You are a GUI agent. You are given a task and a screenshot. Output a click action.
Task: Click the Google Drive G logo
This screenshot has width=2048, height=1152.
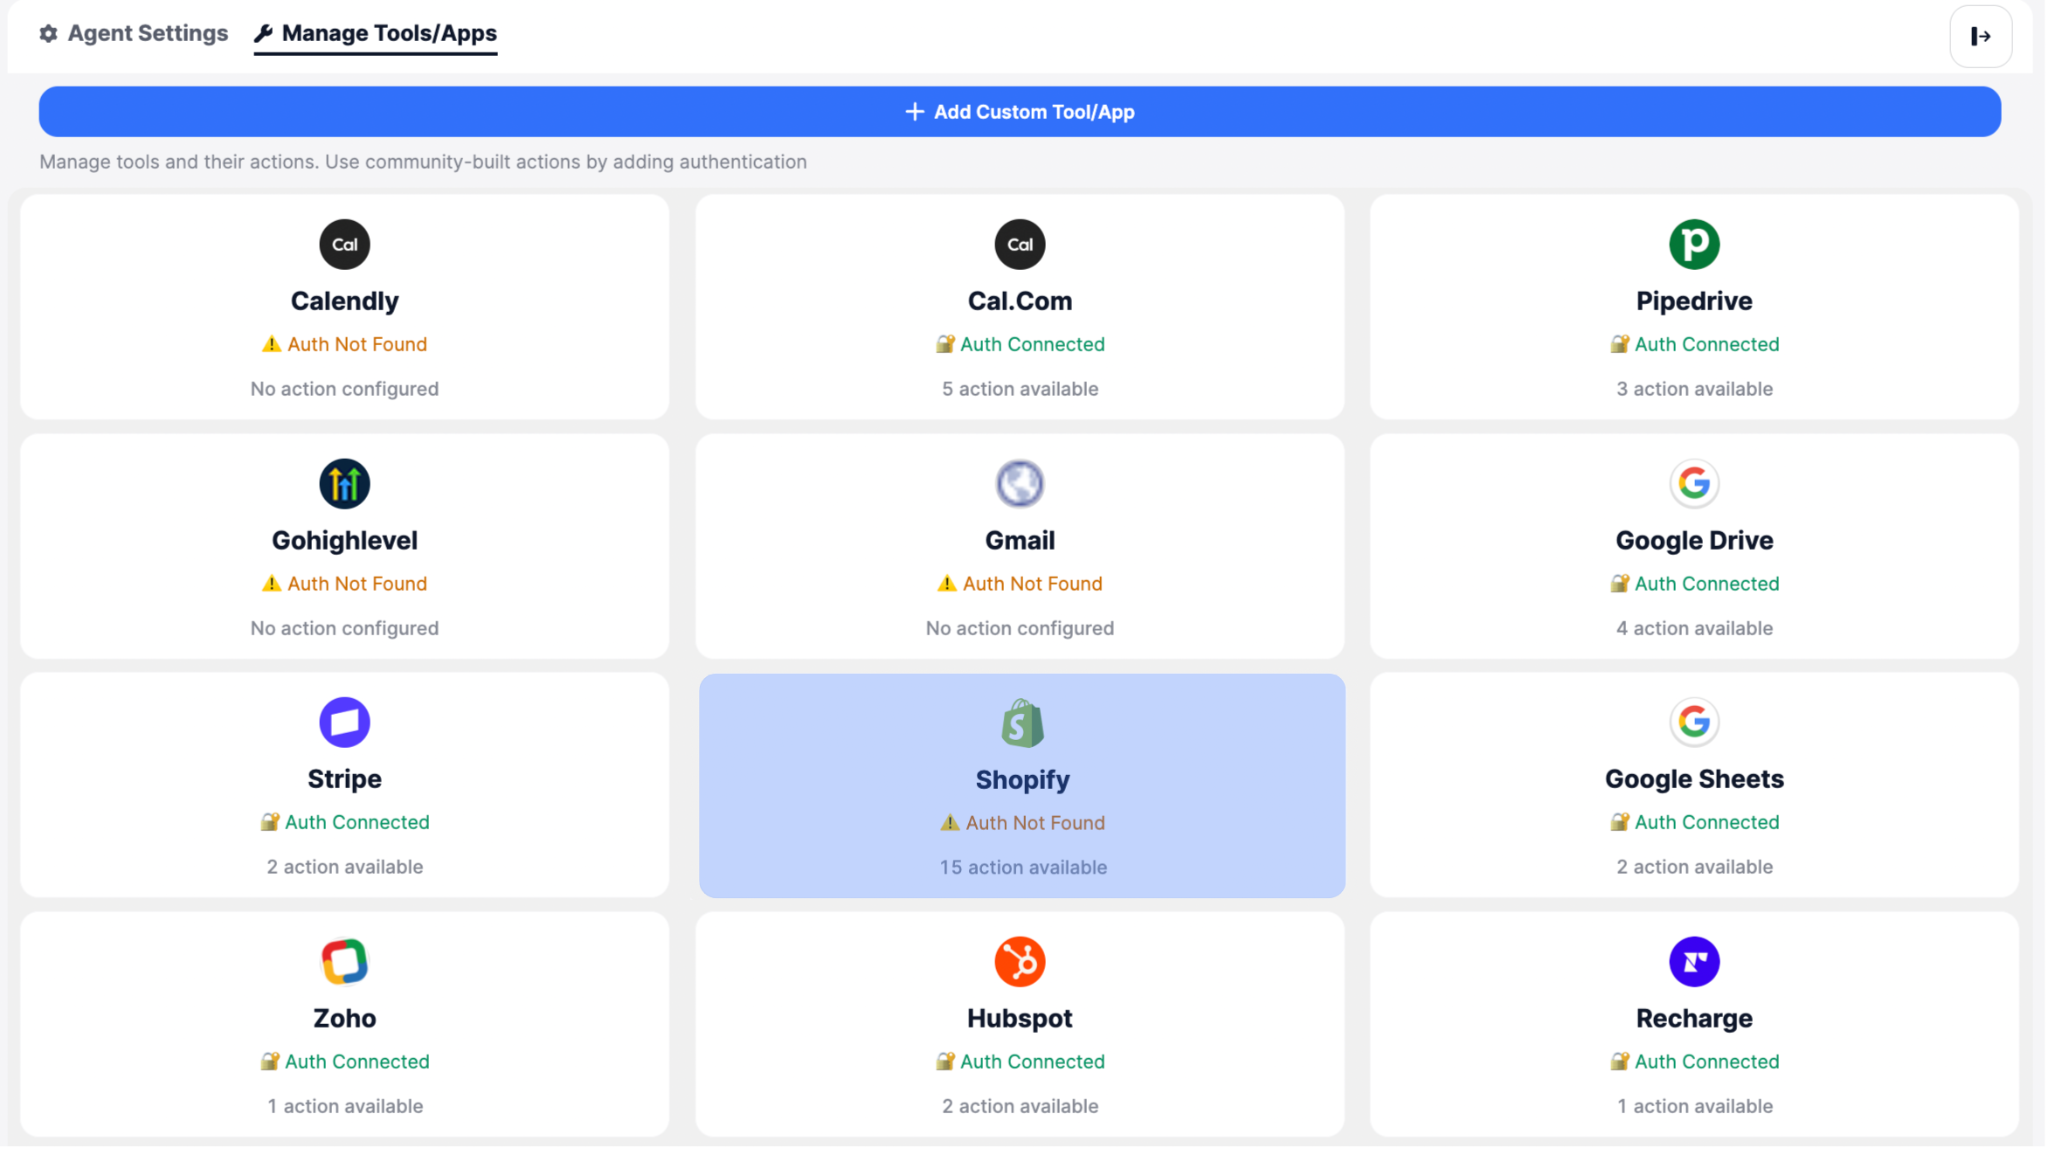point(1693,484)
